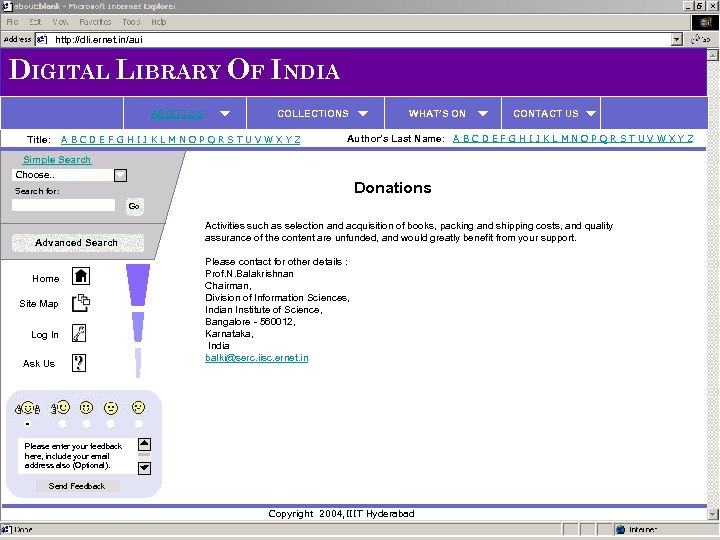720x540 pixels.
Task: Click the page scrollbar down arrow
Action: pos(713,514)
